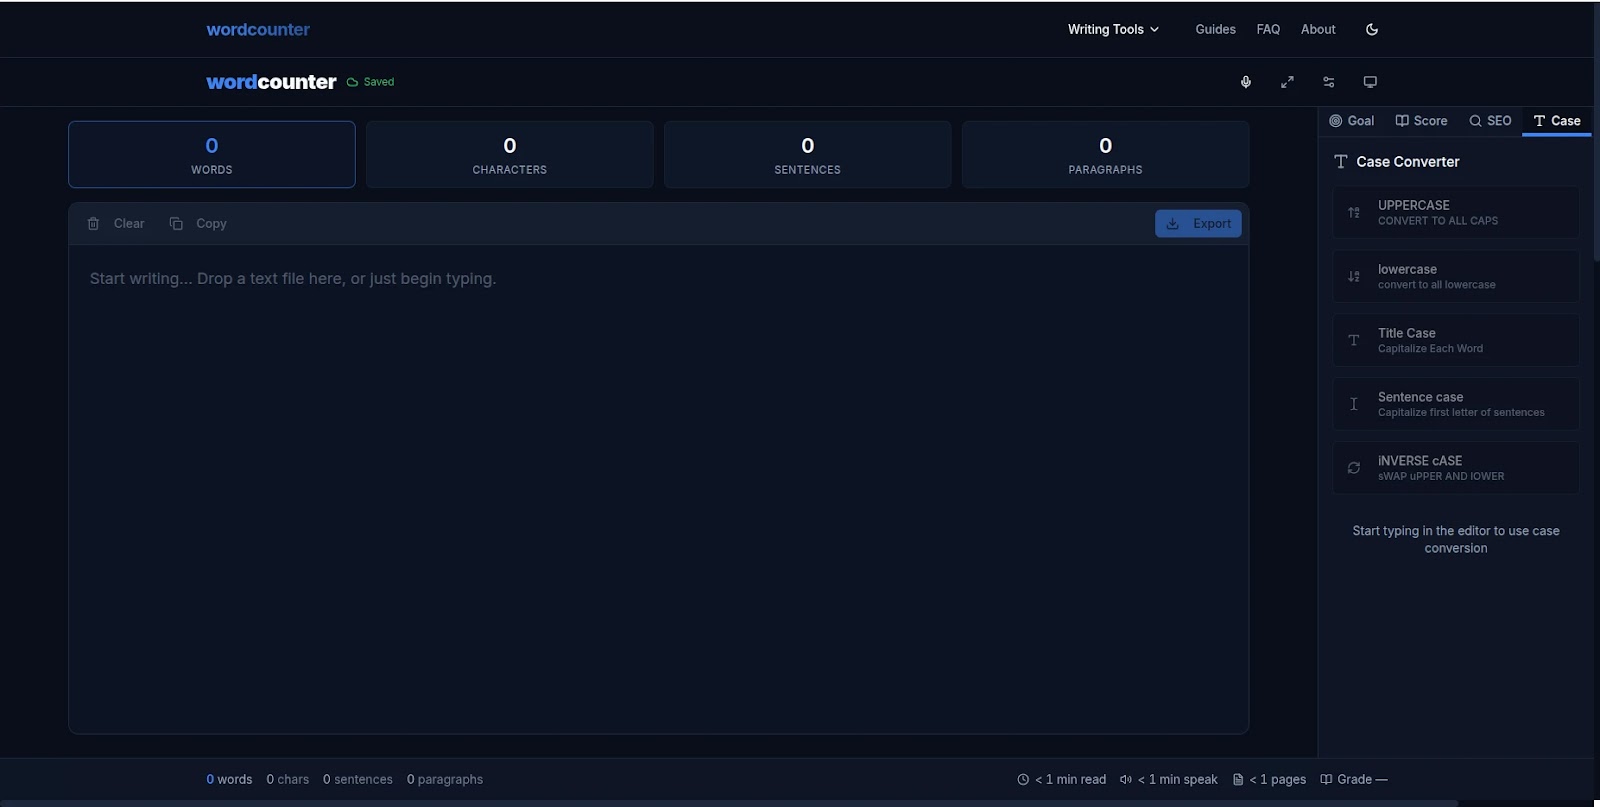Apply Title Case conversion
The height and width of the screenshot is (807, 1600).
click(x=1456, y=340)
